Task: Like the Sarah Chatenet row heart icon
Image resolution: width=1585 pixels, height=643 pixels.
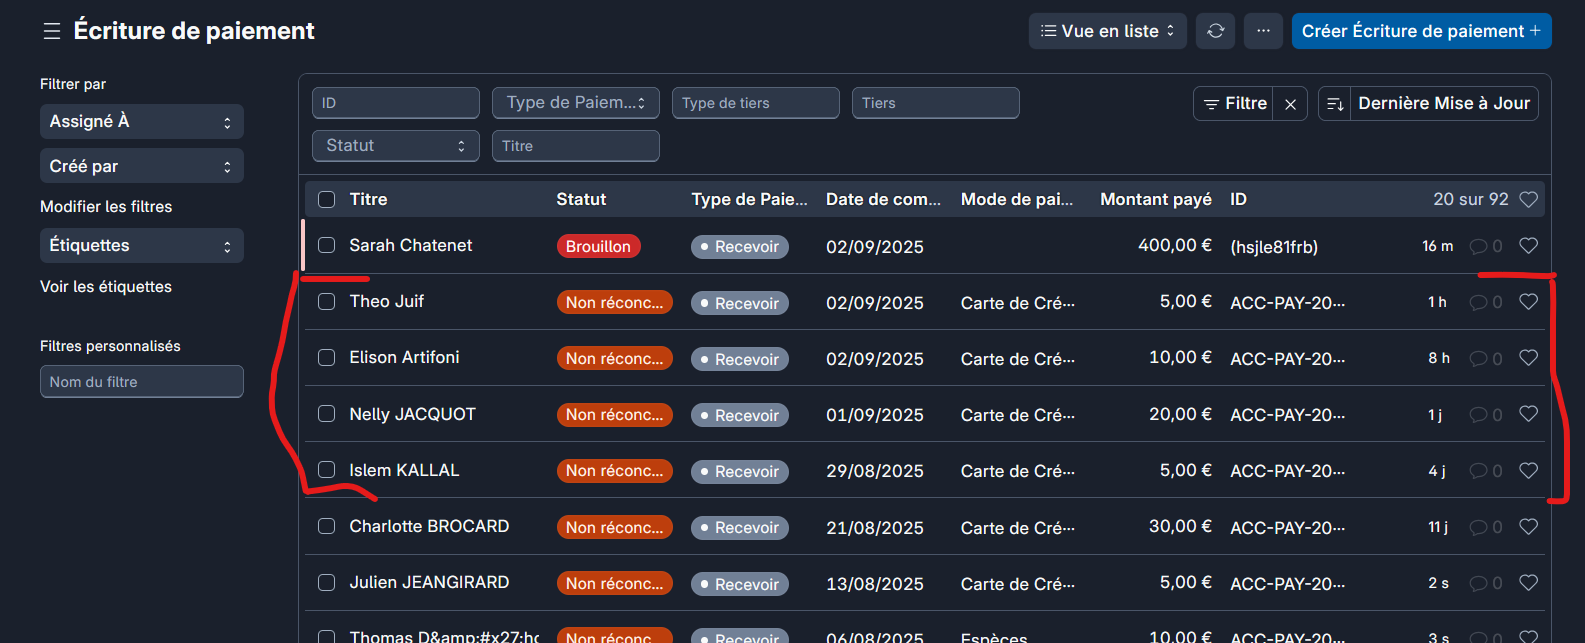Action: pos(1528,246)
